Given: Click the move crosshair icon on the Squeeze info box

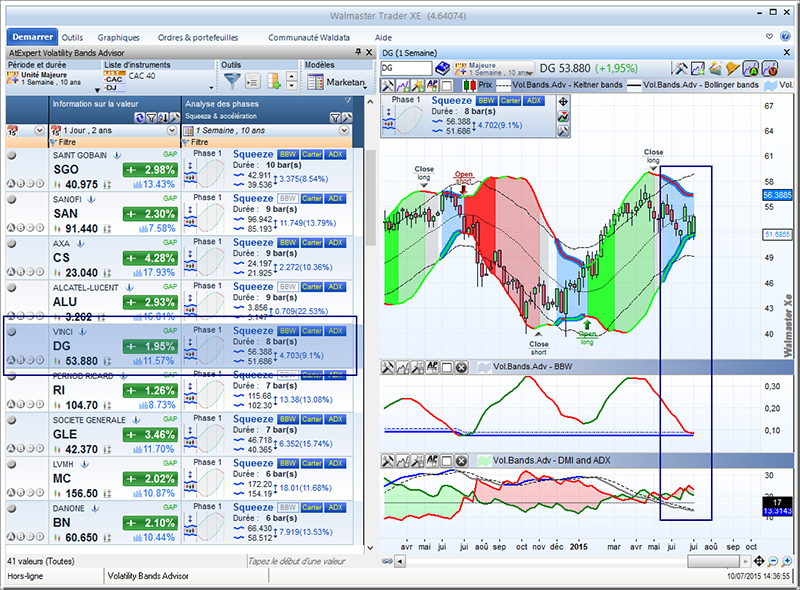Looking at the screenshot, I should (x=563, y=102).
